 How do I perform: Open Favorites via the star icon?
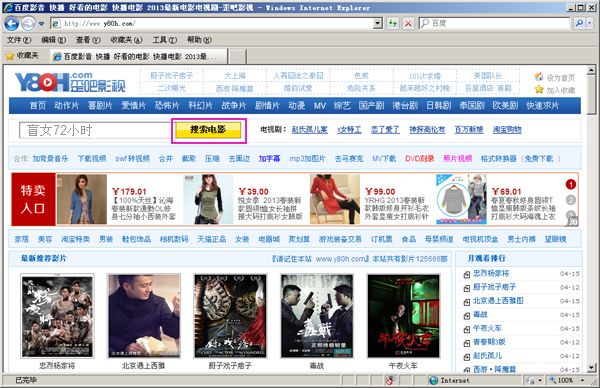[10, 56]
